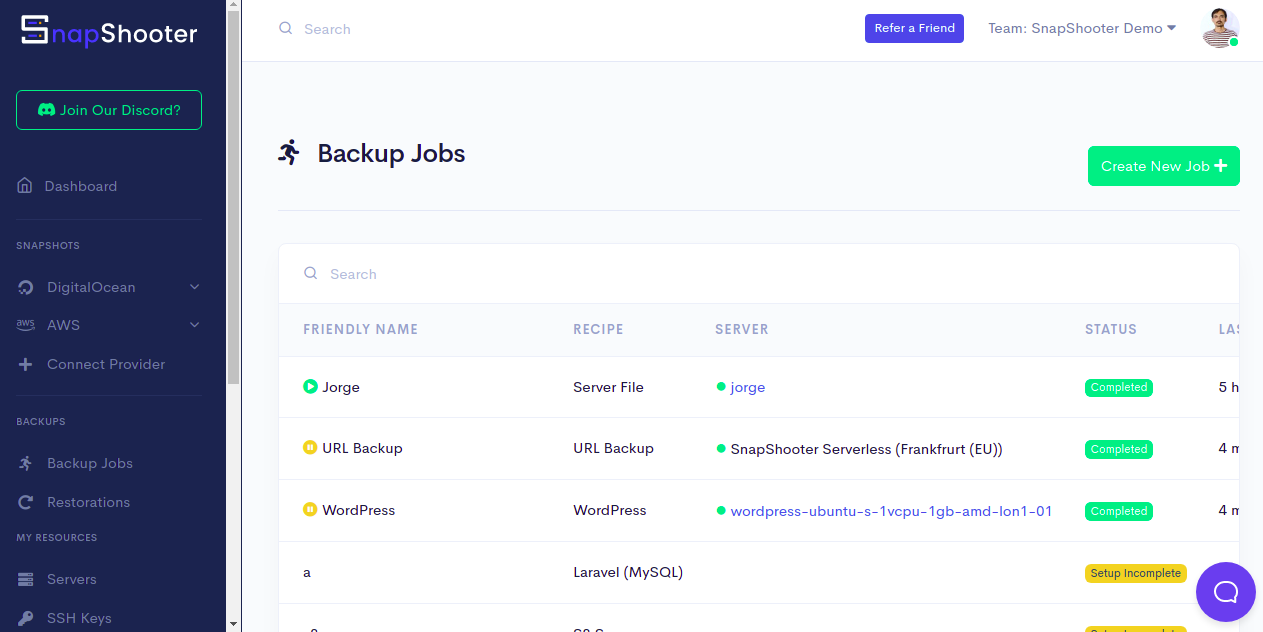The image size is (1263, 632).
Task: Click the Create New Job button
Action: [1164, 166]
